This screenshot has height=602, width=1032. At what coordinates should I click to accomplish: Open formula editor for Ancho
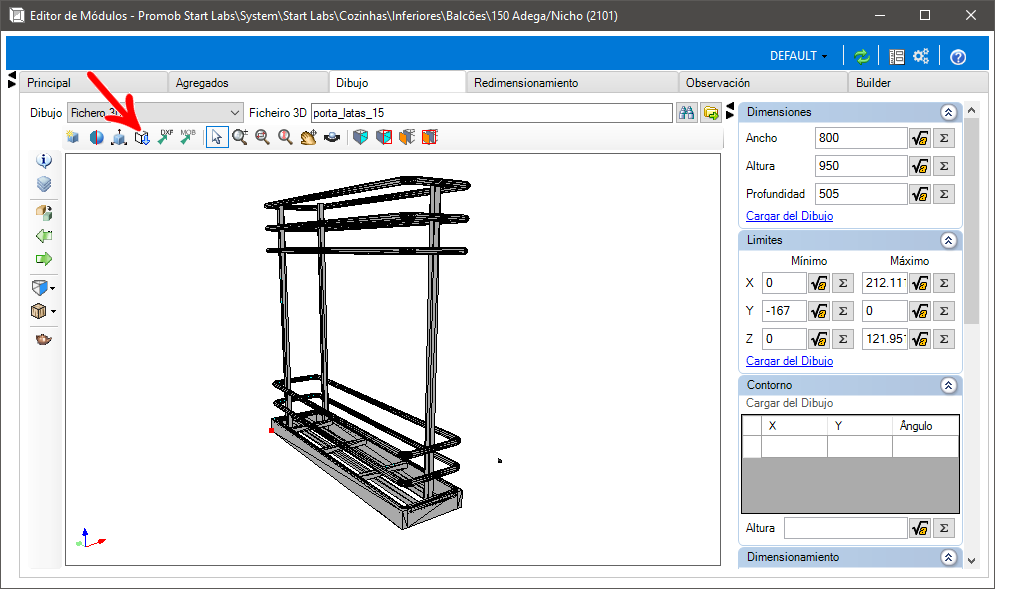(x=919, y=138)
